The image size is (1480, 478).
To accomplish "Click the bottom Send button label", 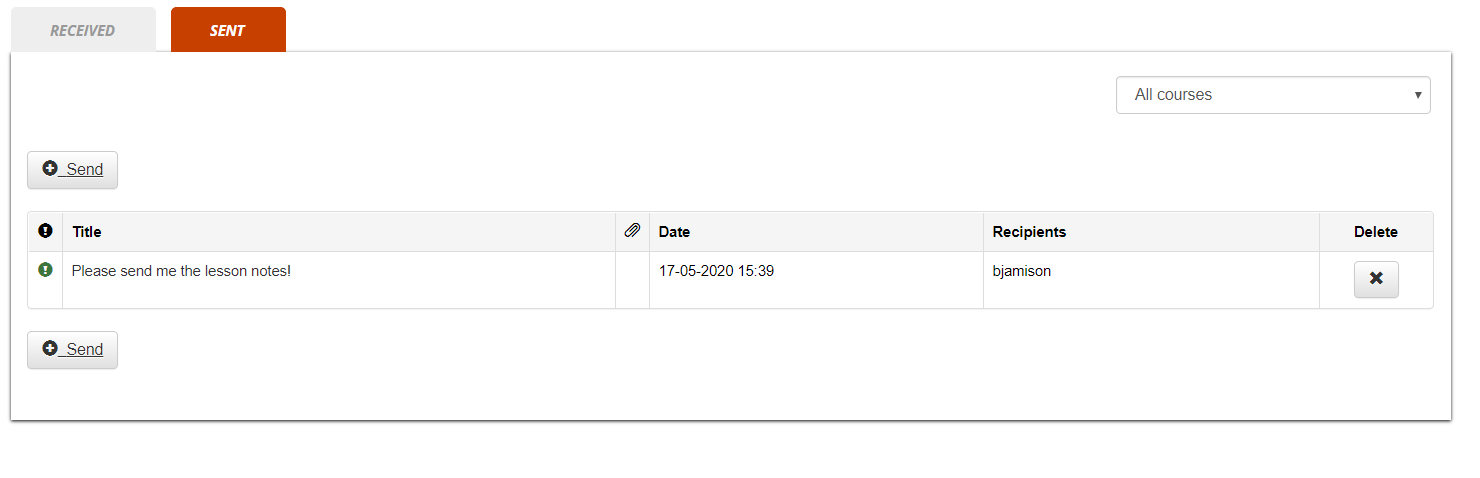I will pyautogui.click(x=85, y=350).
